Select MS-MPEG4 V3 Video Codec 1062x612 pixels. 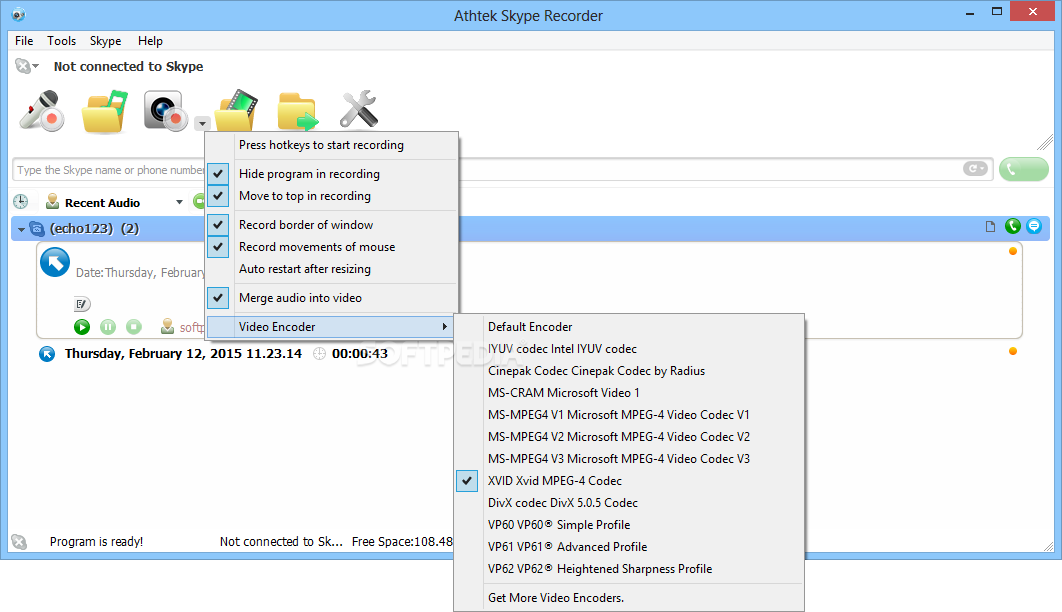(629, 459)
